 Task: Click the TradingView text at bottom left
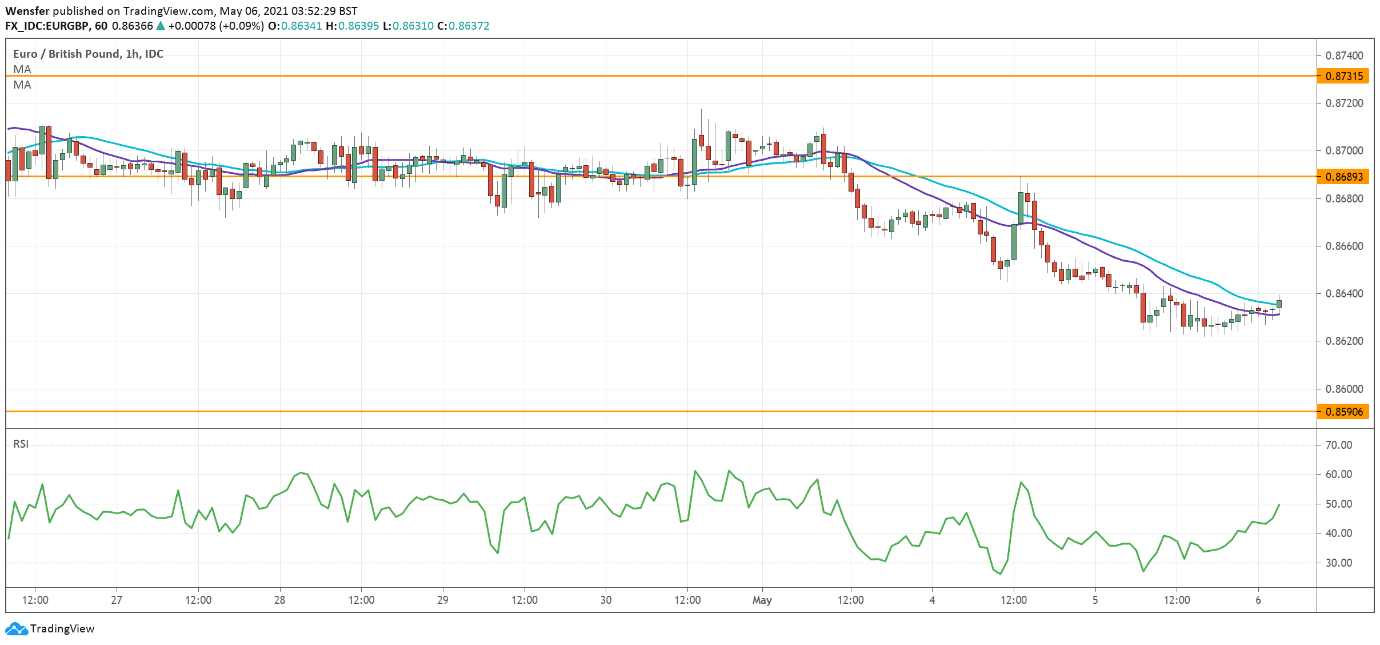point(62,629)
